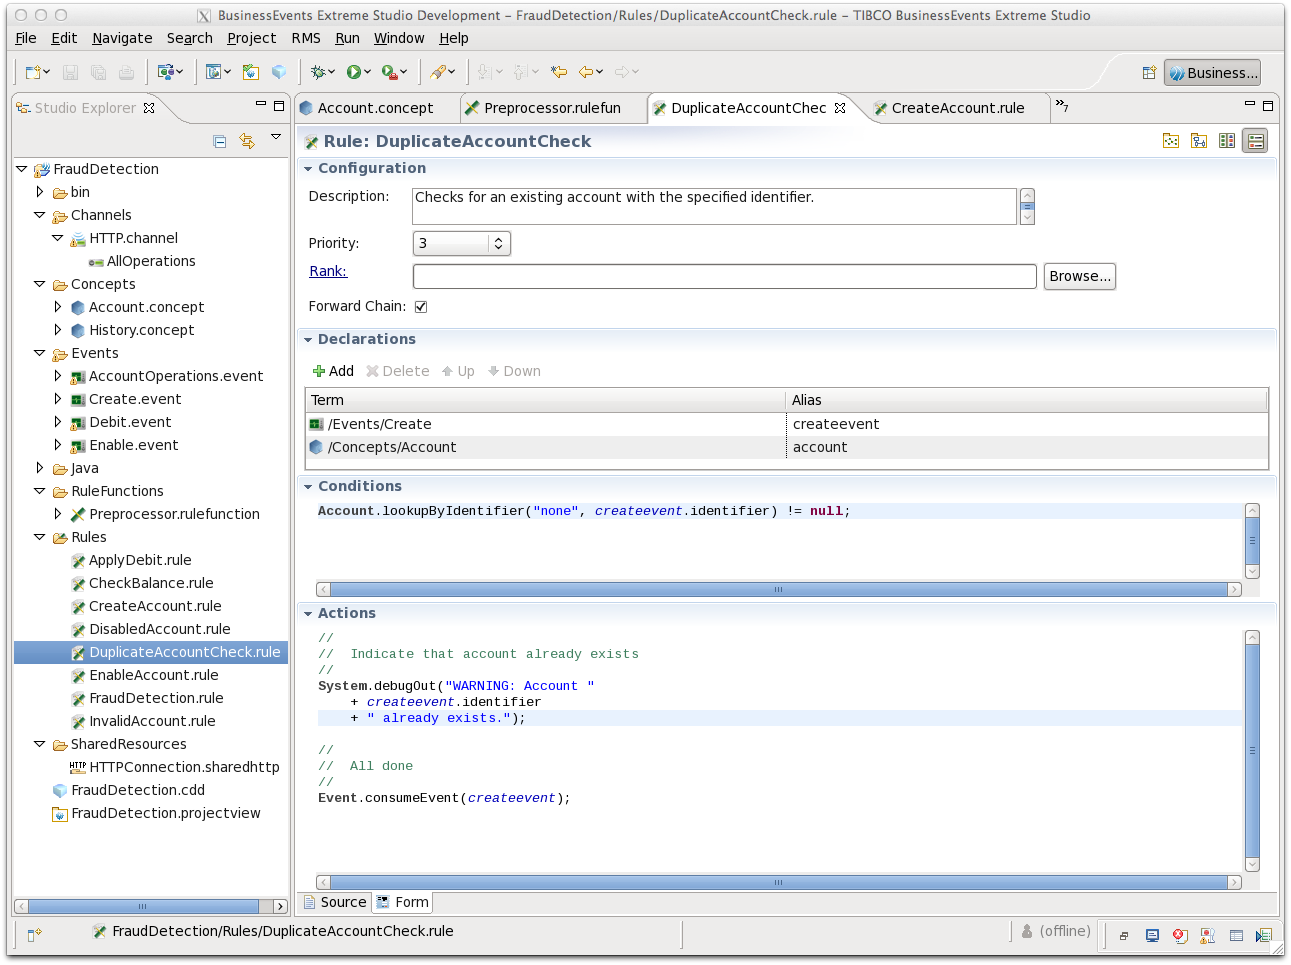The height and width of the screenshot is (965, 1291).
Task: Click the Back navigation arrow icon
Action: pos(586,72)
